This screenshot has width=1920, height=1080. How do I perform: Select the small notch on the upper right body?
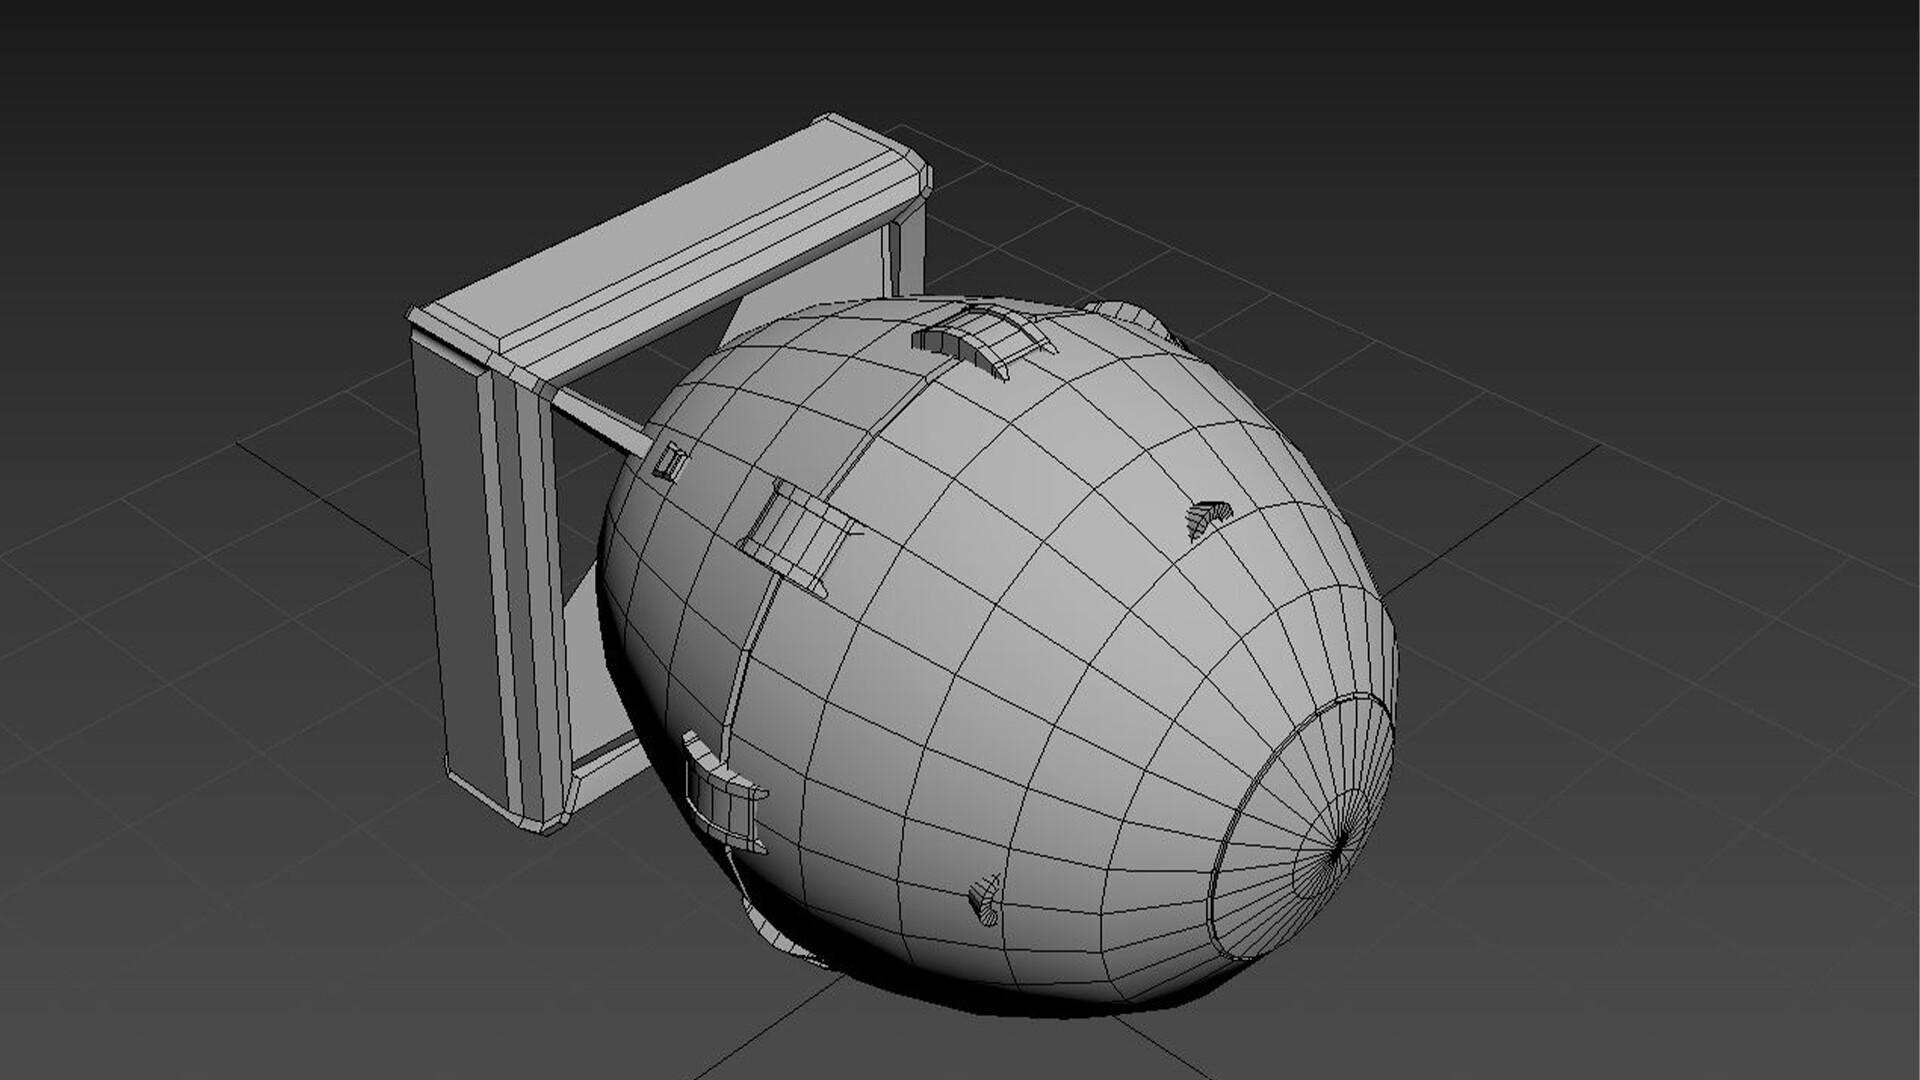(1207, 518)
